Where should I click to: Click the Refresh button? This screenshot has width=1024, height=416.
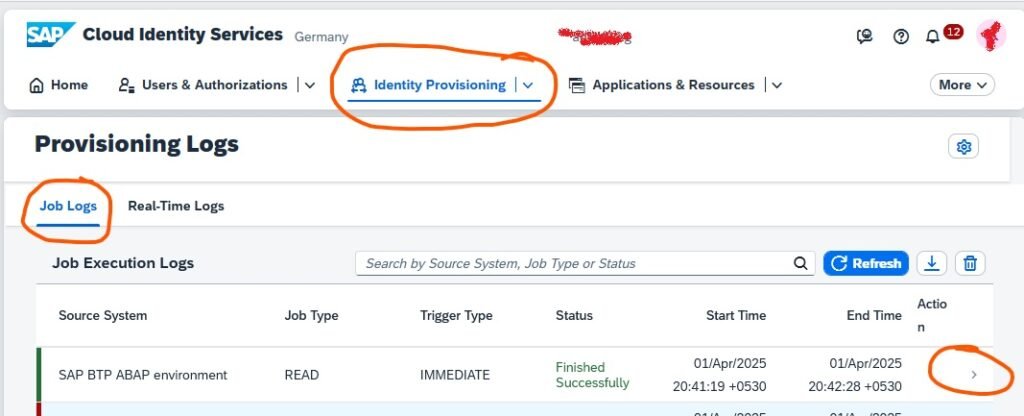coord(866,264)
